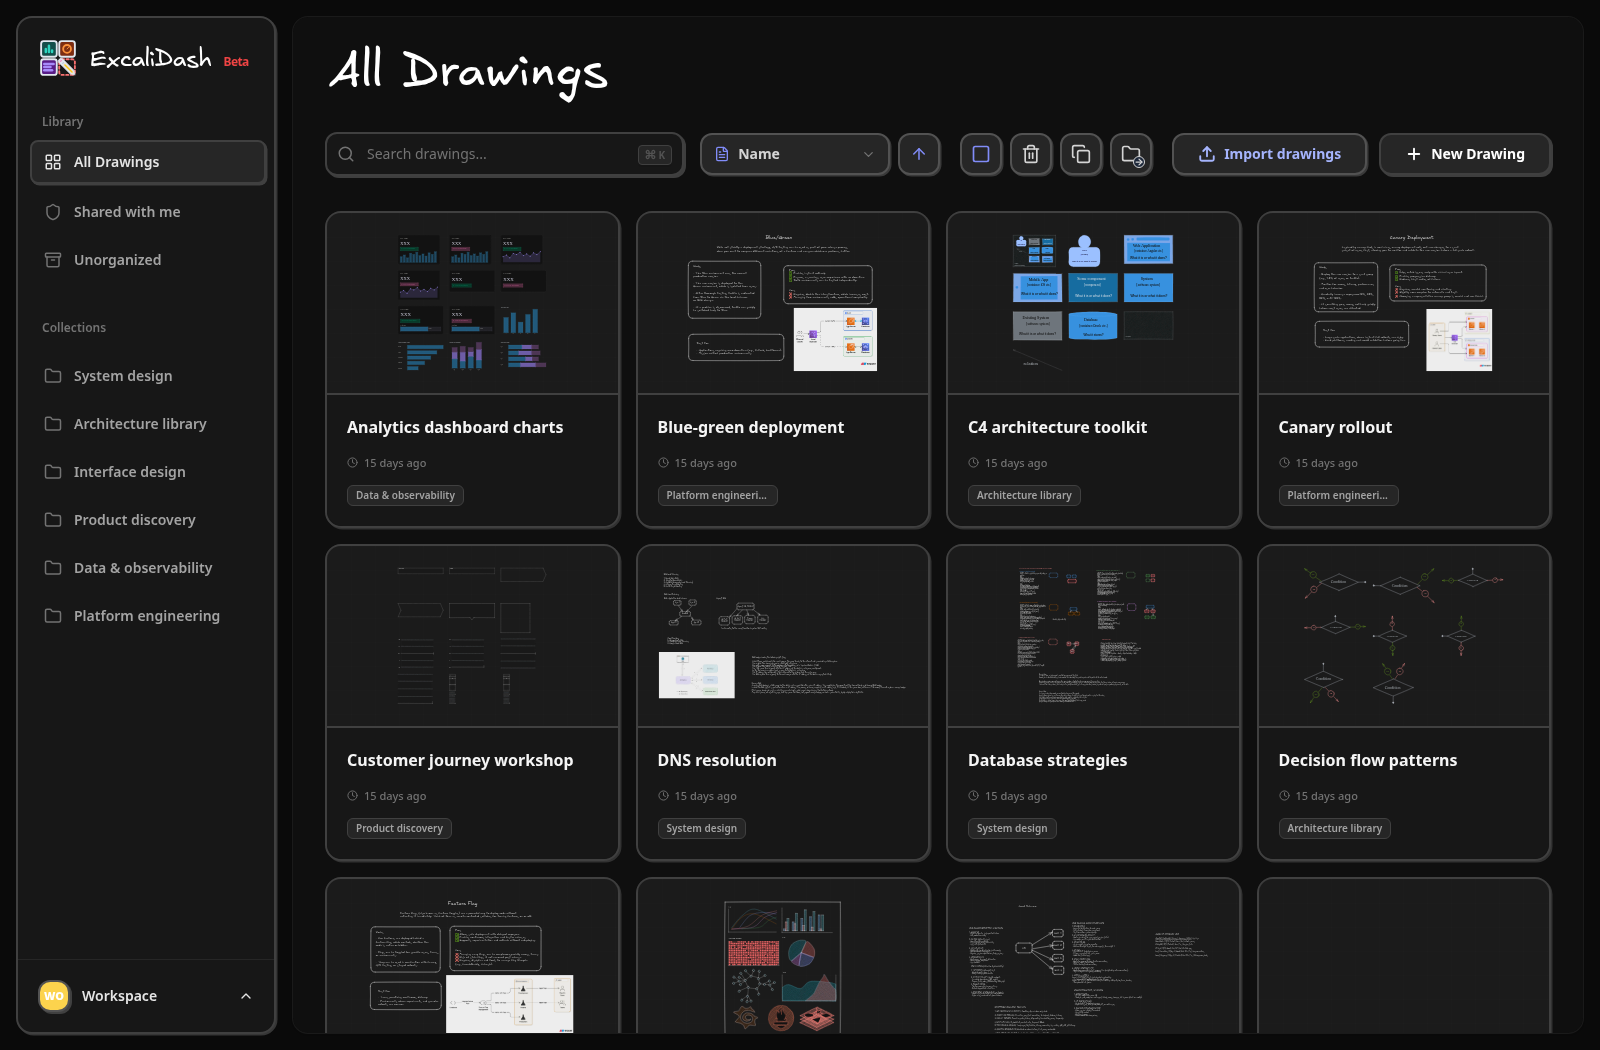Screen dimensions: 1600x1050
Task: Open the Database strategies thumbnail
Action: [x=1094, y=636]
